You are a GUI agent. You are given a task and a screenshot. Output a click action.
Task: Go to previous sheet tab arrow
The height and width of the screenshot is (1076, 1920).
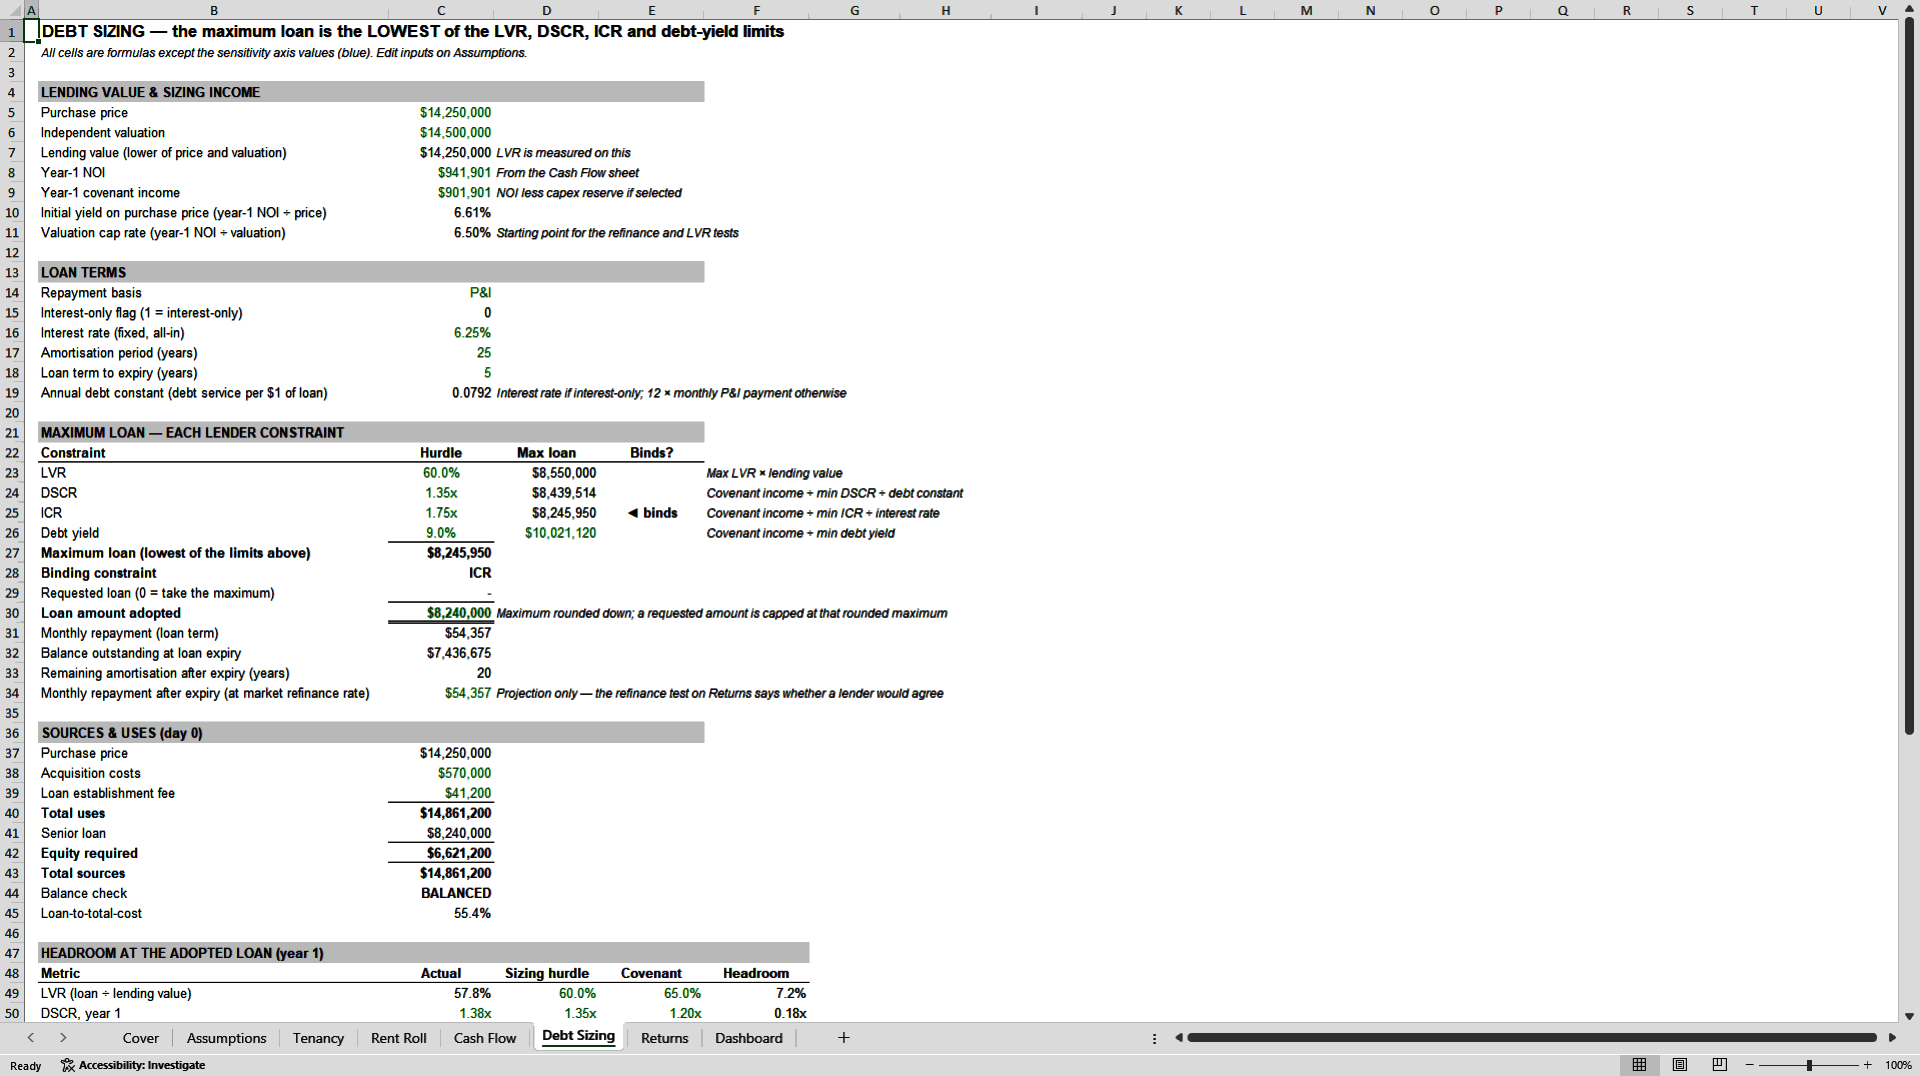pyautogui.click(x=31, y=1038)
